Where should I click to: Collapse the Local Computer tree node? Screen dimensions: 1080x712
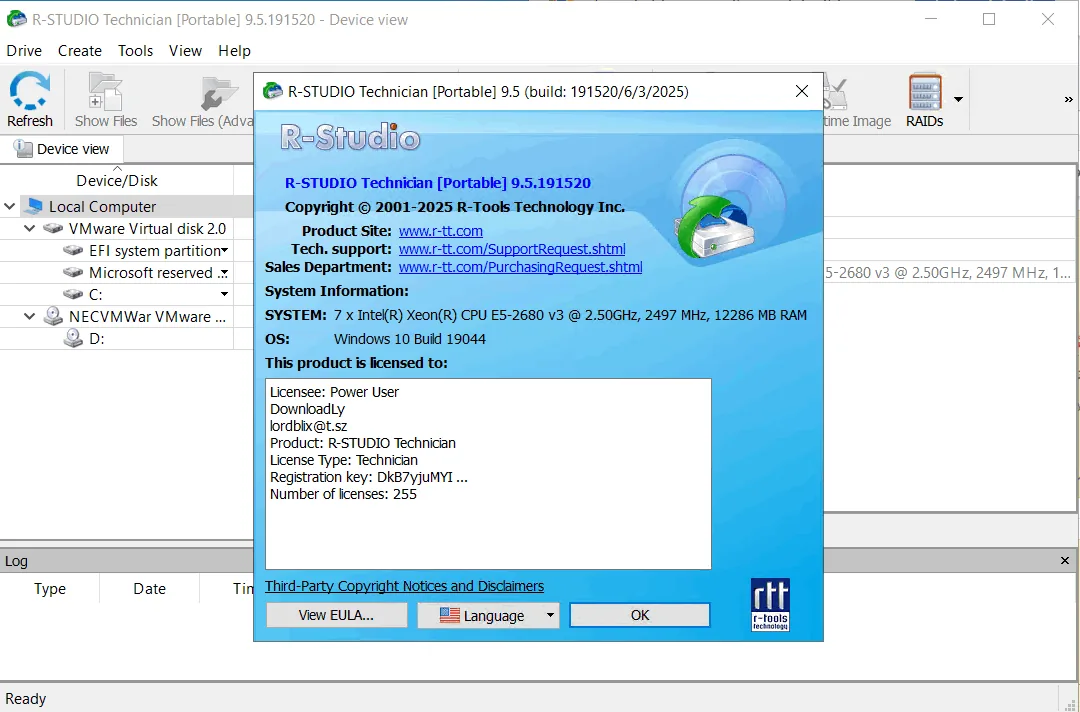click(x=10, y=206)
